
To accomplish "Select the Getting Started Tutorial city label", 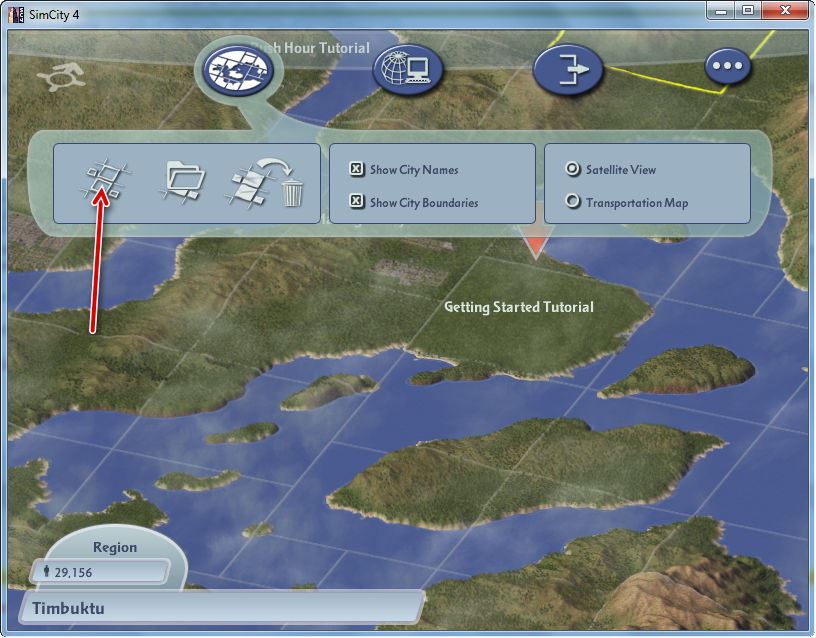I will [519, 307].
